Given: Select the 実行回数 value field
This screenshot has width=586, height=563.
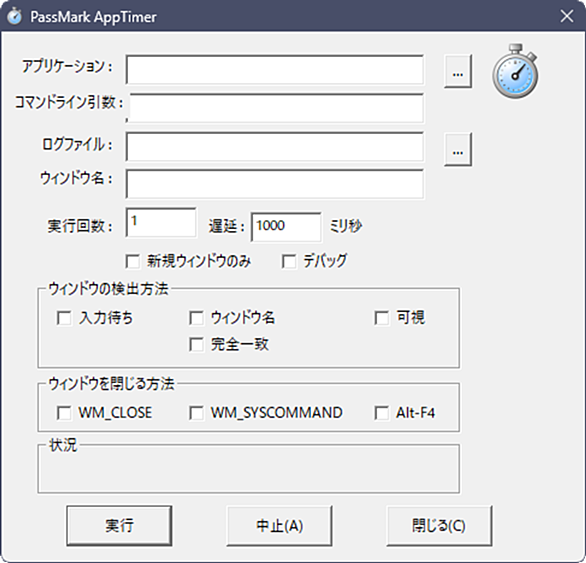Looking at the screenshot, I should [161, 223].
